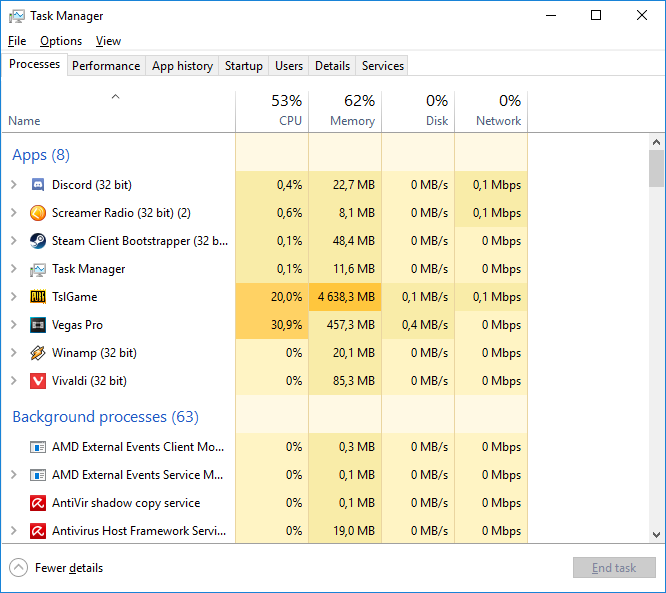Switch to the App history tab
The height and width of the screenshot is (593, 666).
coord(182,66)
